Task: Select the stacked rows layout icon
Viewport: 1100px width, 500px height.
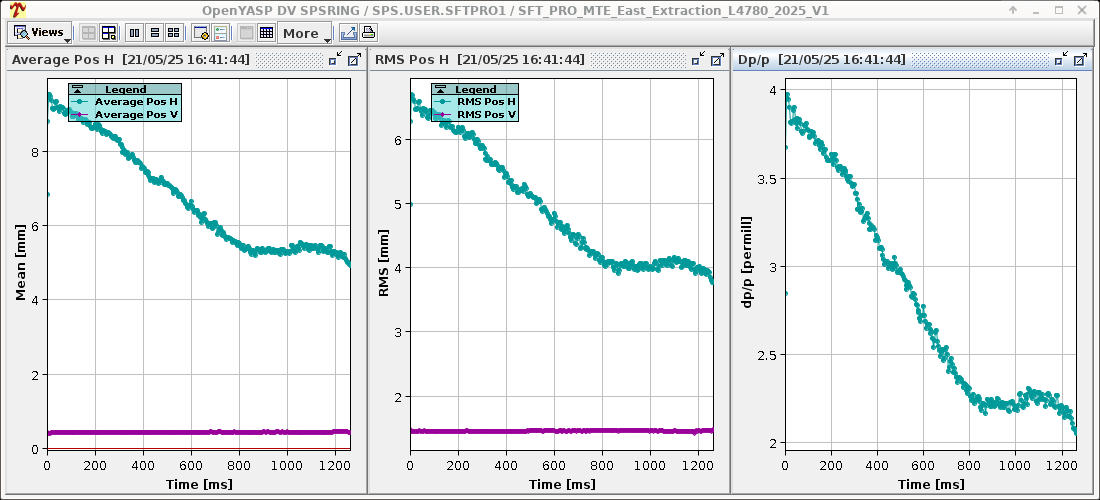Action: pos(155,33)
